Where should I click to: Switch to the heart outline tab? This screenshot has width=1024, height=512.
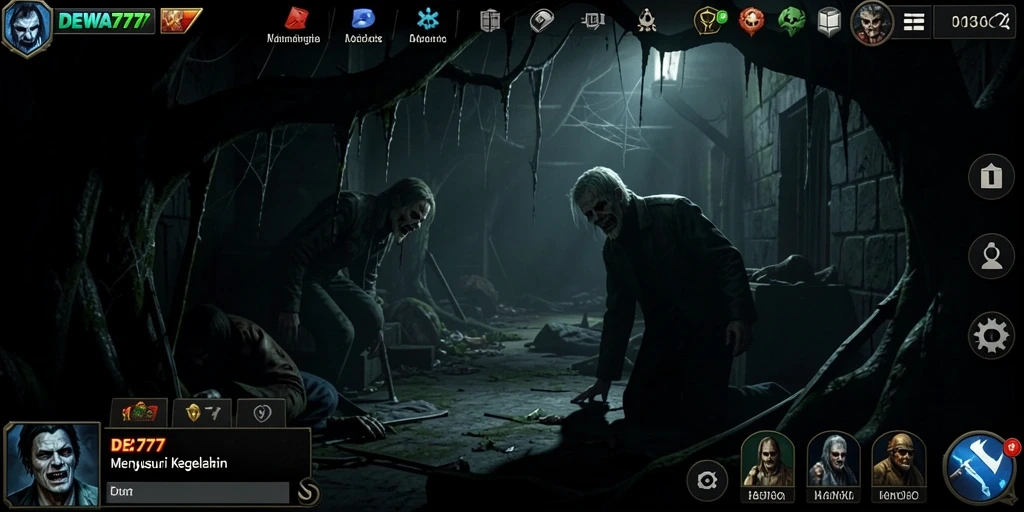point(261,413)
